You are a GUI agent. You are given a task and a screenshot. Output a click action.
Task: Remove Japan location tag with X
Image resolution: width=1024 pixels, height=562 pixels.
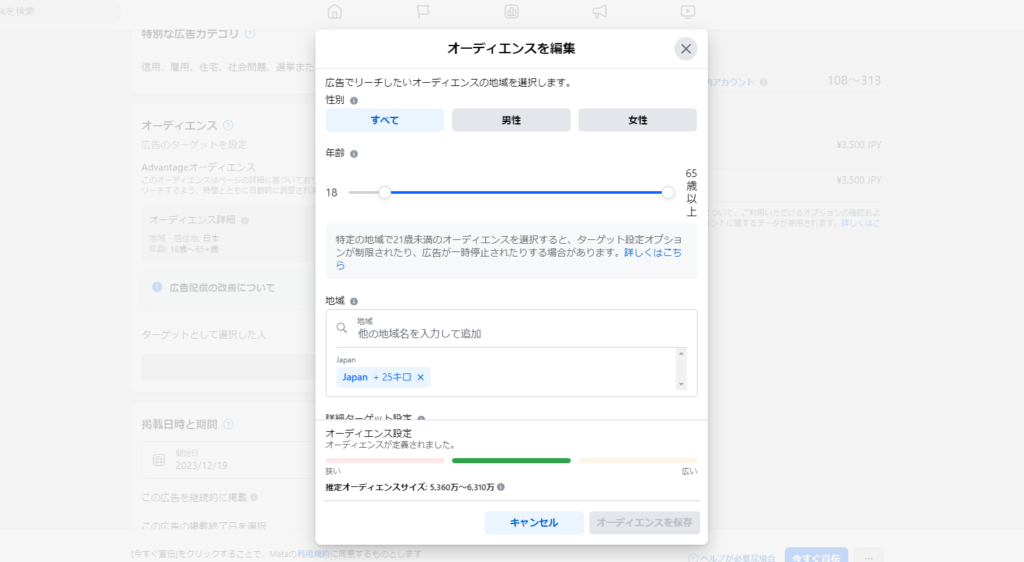(421, 378)
